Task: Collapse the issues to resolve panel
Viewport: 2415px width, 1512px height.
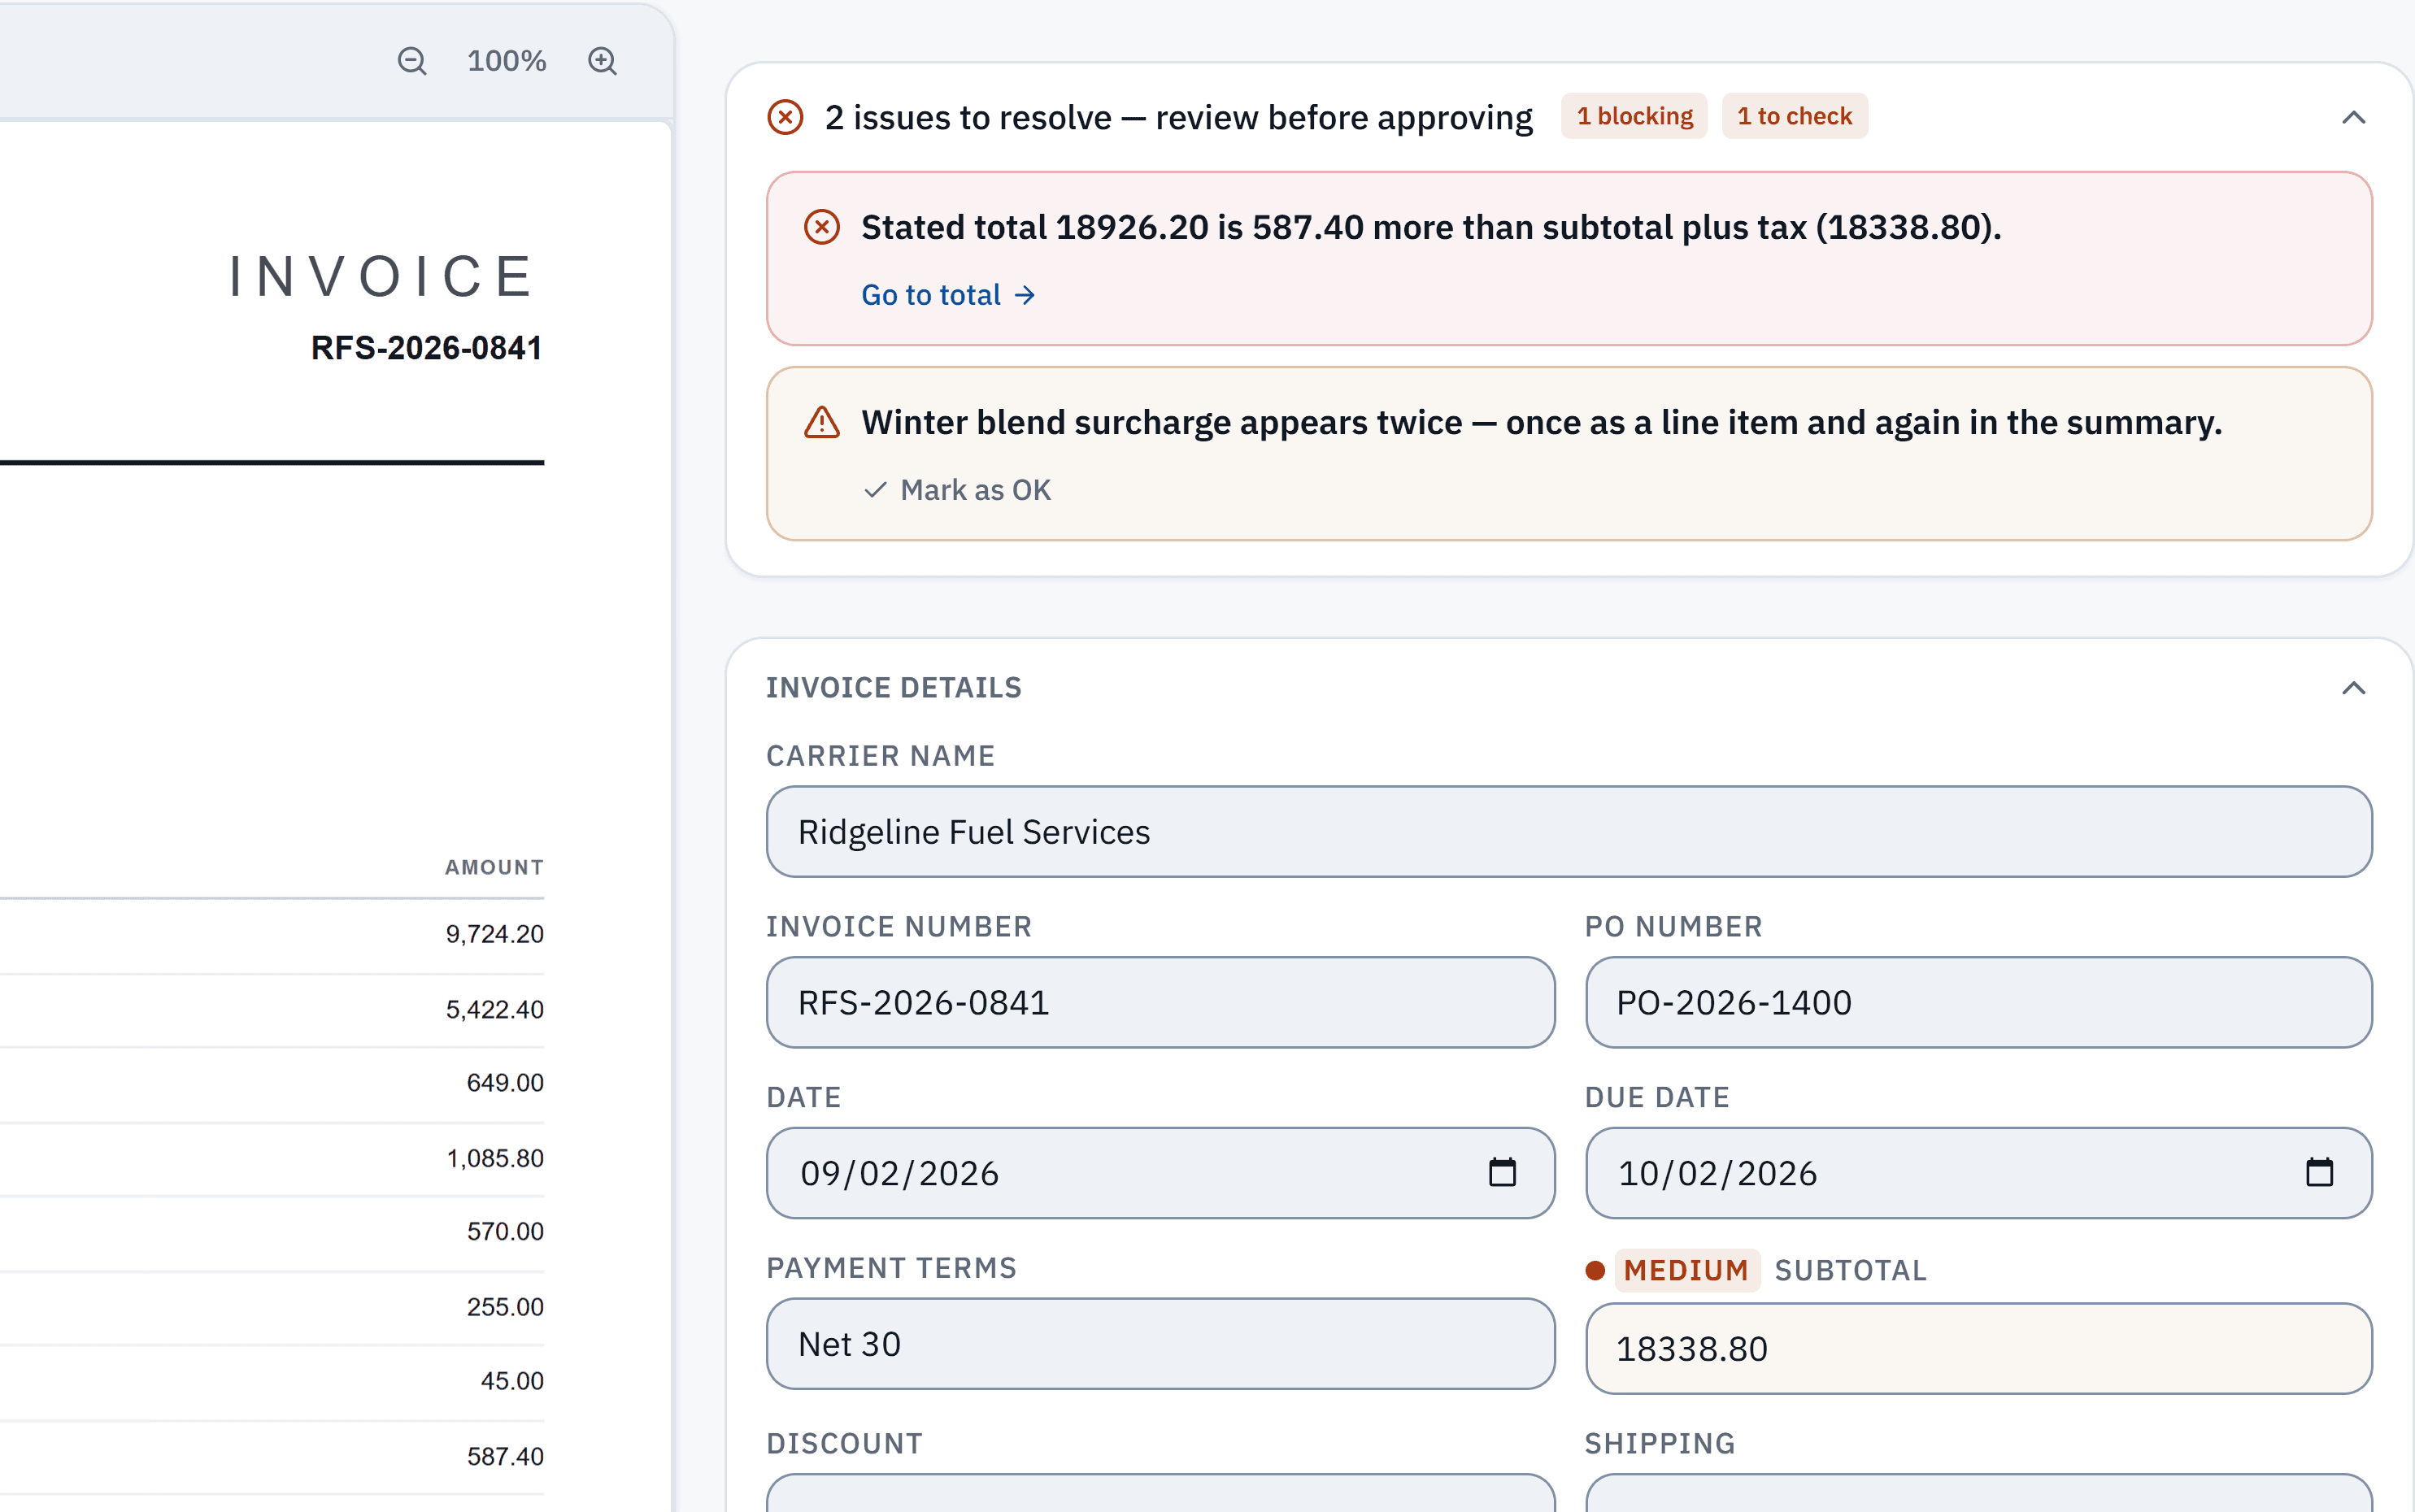Action: [x=2353, y=117]
